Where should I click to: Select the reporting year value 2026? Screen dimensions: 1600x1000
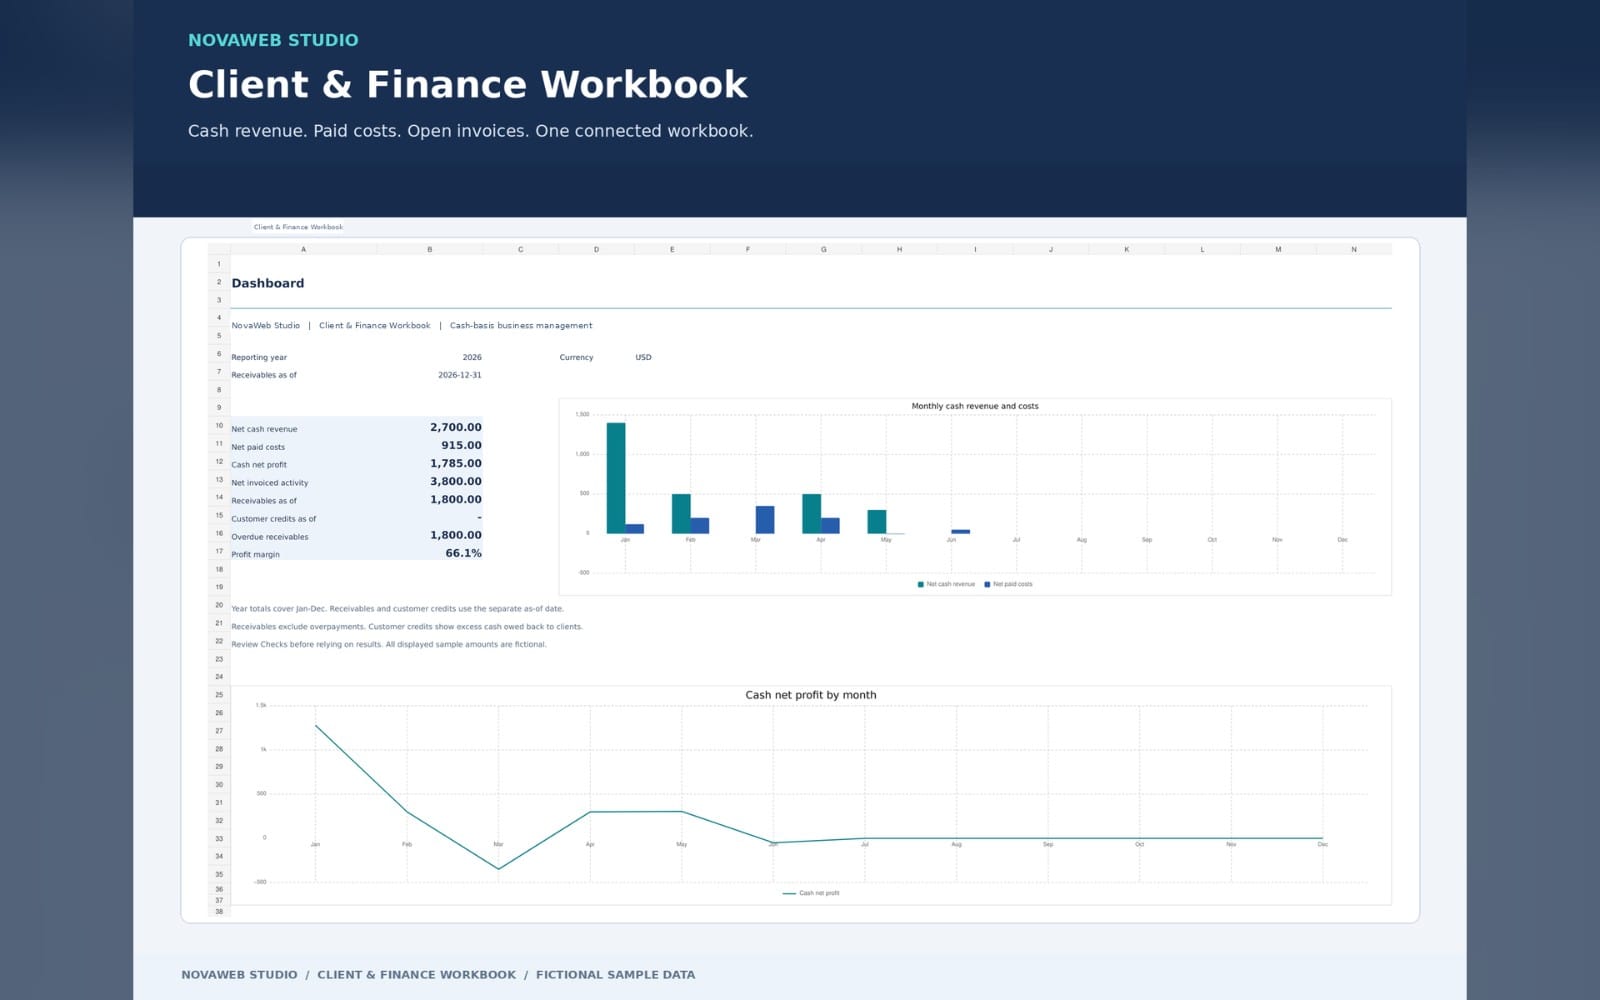pos(472,357)
